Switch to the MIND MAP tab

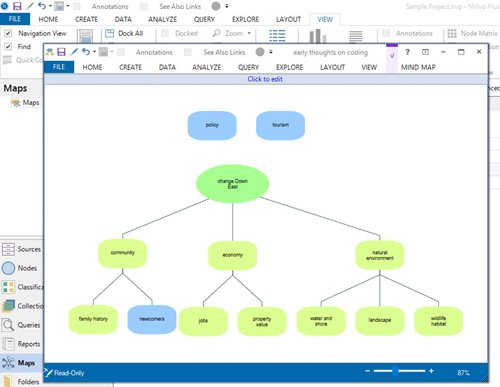(418, 67)
